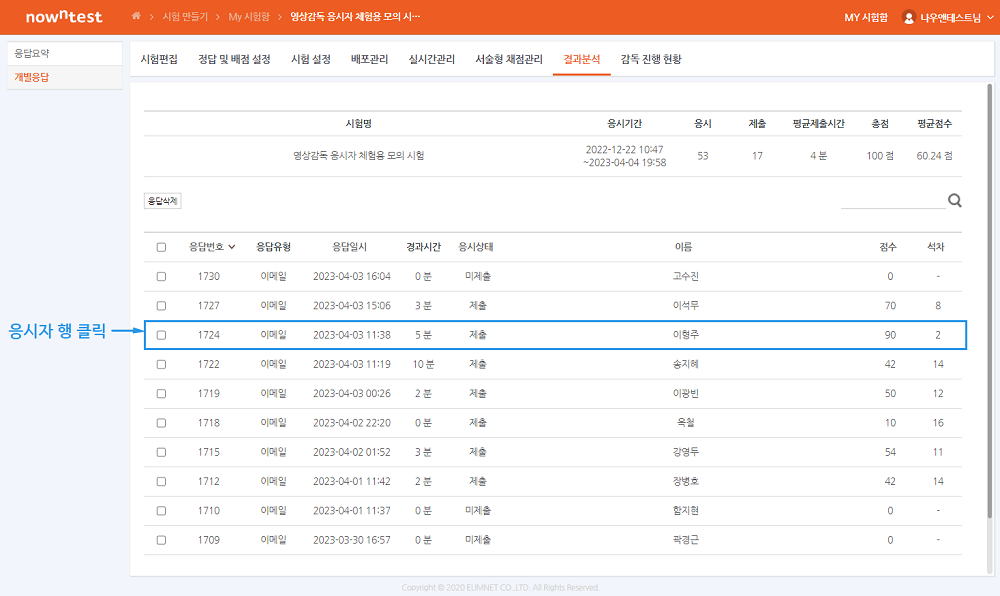Open examinee 옥철 row name
Screen dimensions: 1000x596
[686, 423]
